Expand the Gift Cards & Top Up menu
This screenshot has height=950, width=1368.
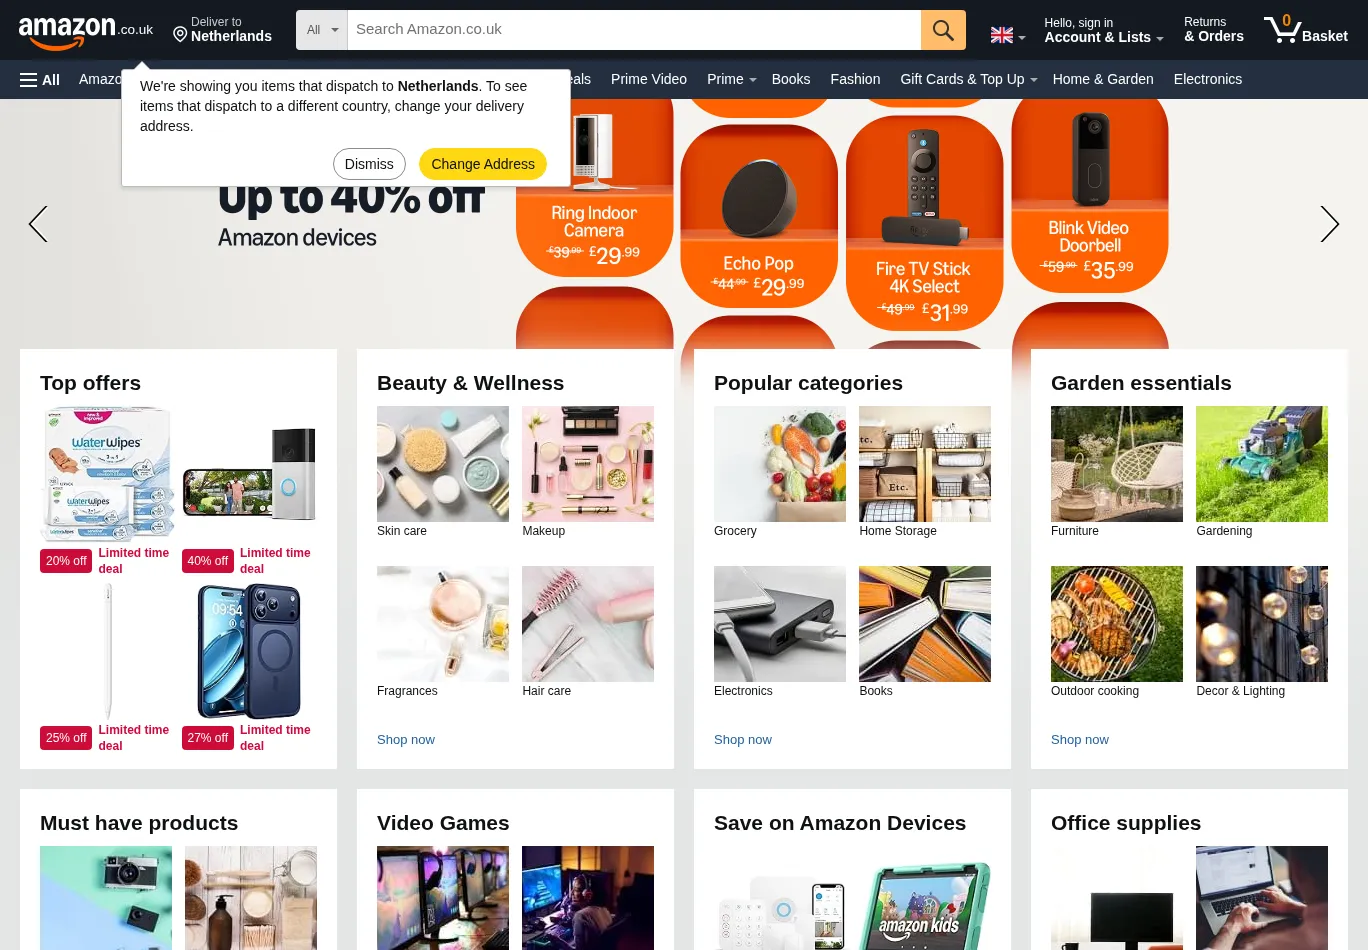pyautogui.click(x=969, y=79)
